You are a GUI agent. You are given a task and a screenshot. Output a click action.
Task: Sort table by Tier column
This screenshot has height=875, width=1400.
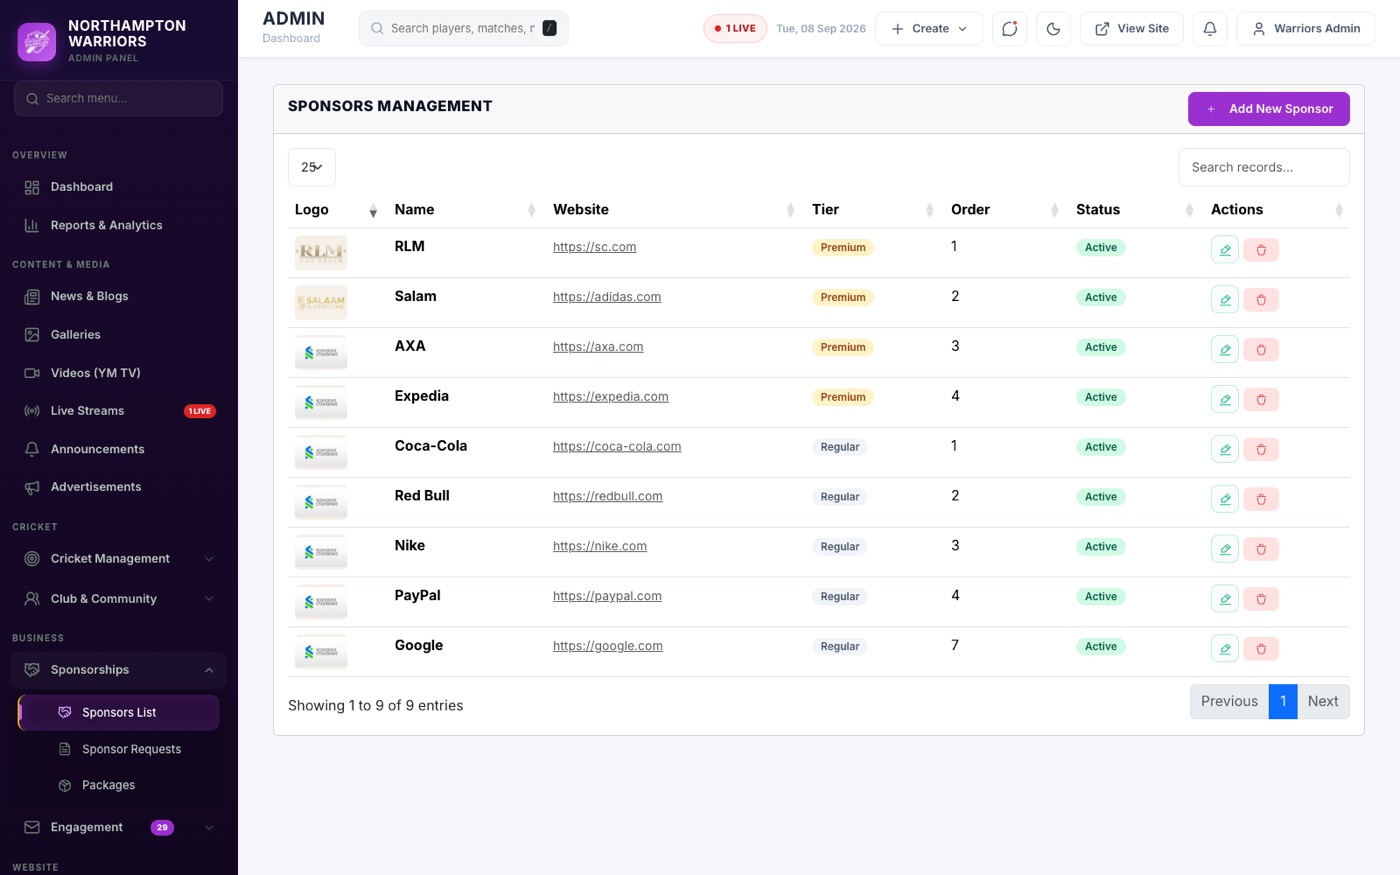tap(873, 210)
